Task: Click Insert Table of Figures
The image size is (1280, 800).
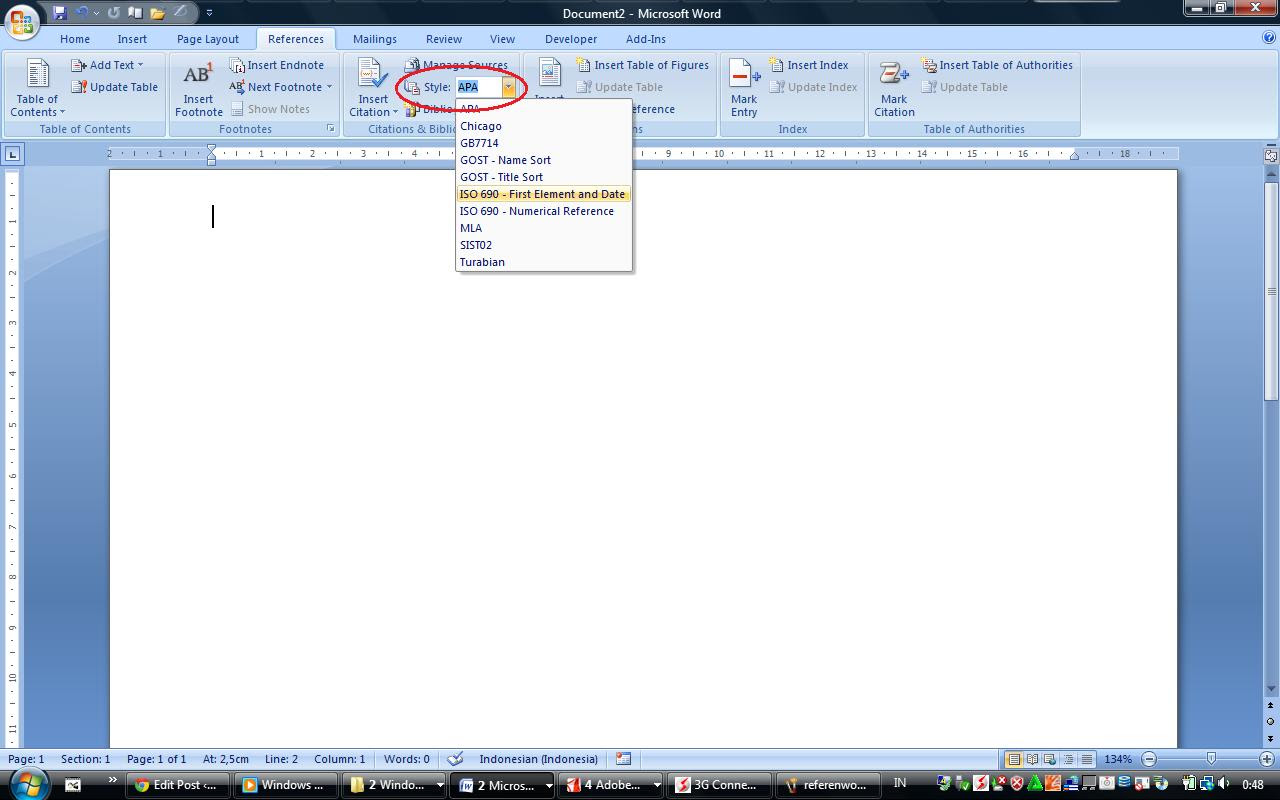Action: 642,65
